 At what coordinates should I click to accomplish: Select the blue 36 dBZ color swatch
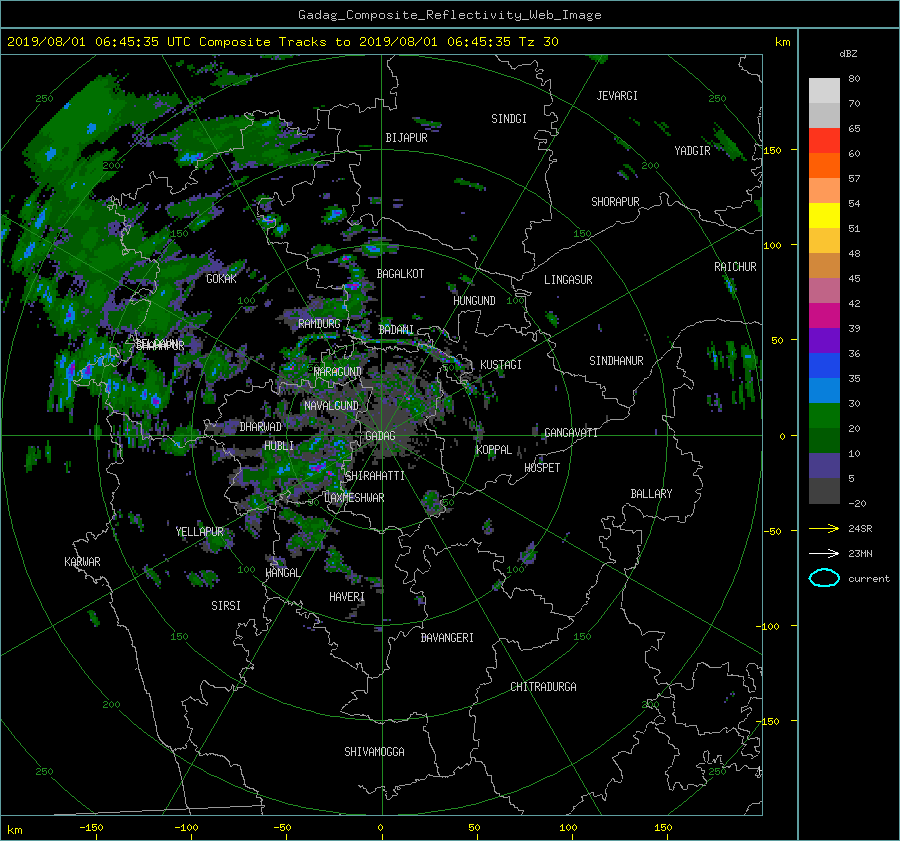(824, 365)
